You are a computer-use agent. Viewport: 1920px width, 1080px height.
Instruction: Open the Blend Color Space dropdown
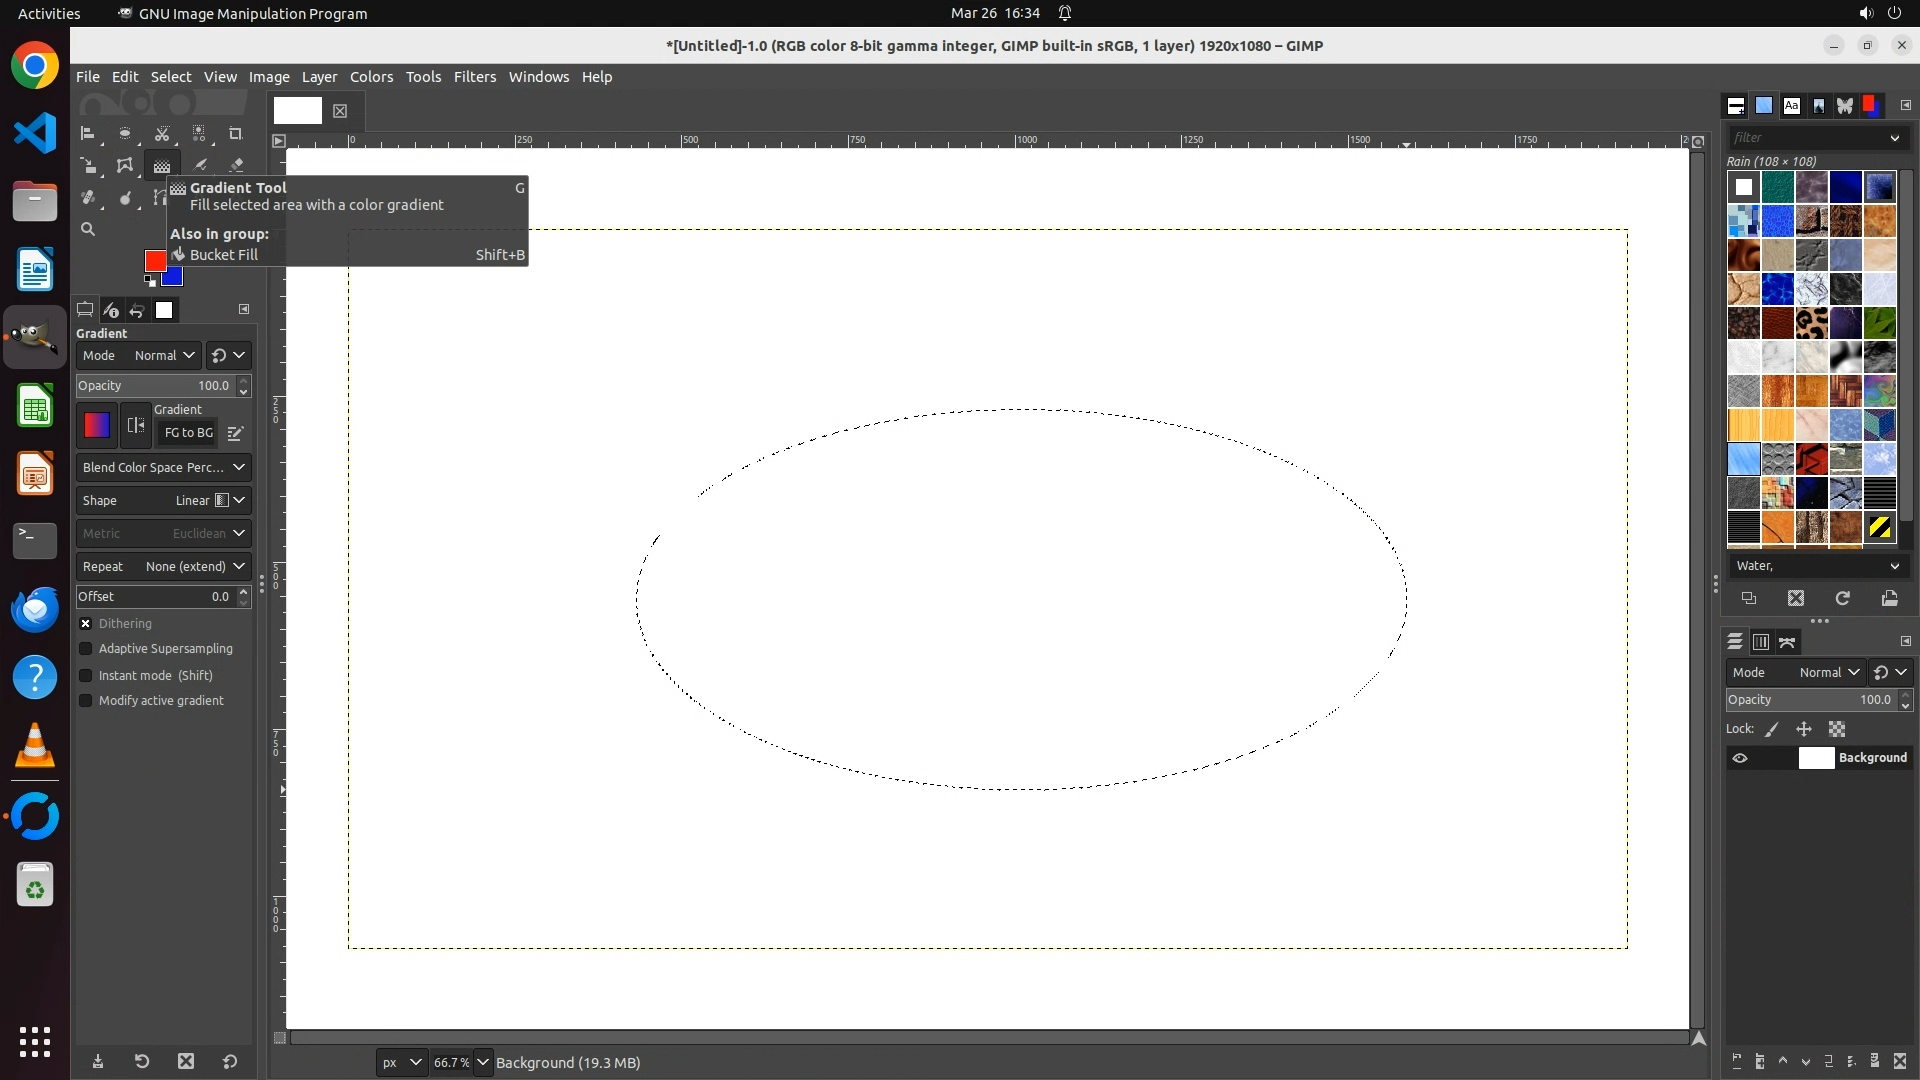click(163, 467)
